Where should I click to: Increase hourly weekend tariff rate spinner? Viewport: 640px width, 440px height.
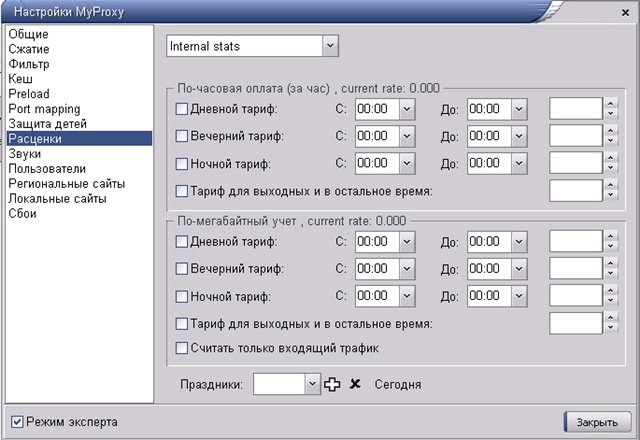point(611,185)
